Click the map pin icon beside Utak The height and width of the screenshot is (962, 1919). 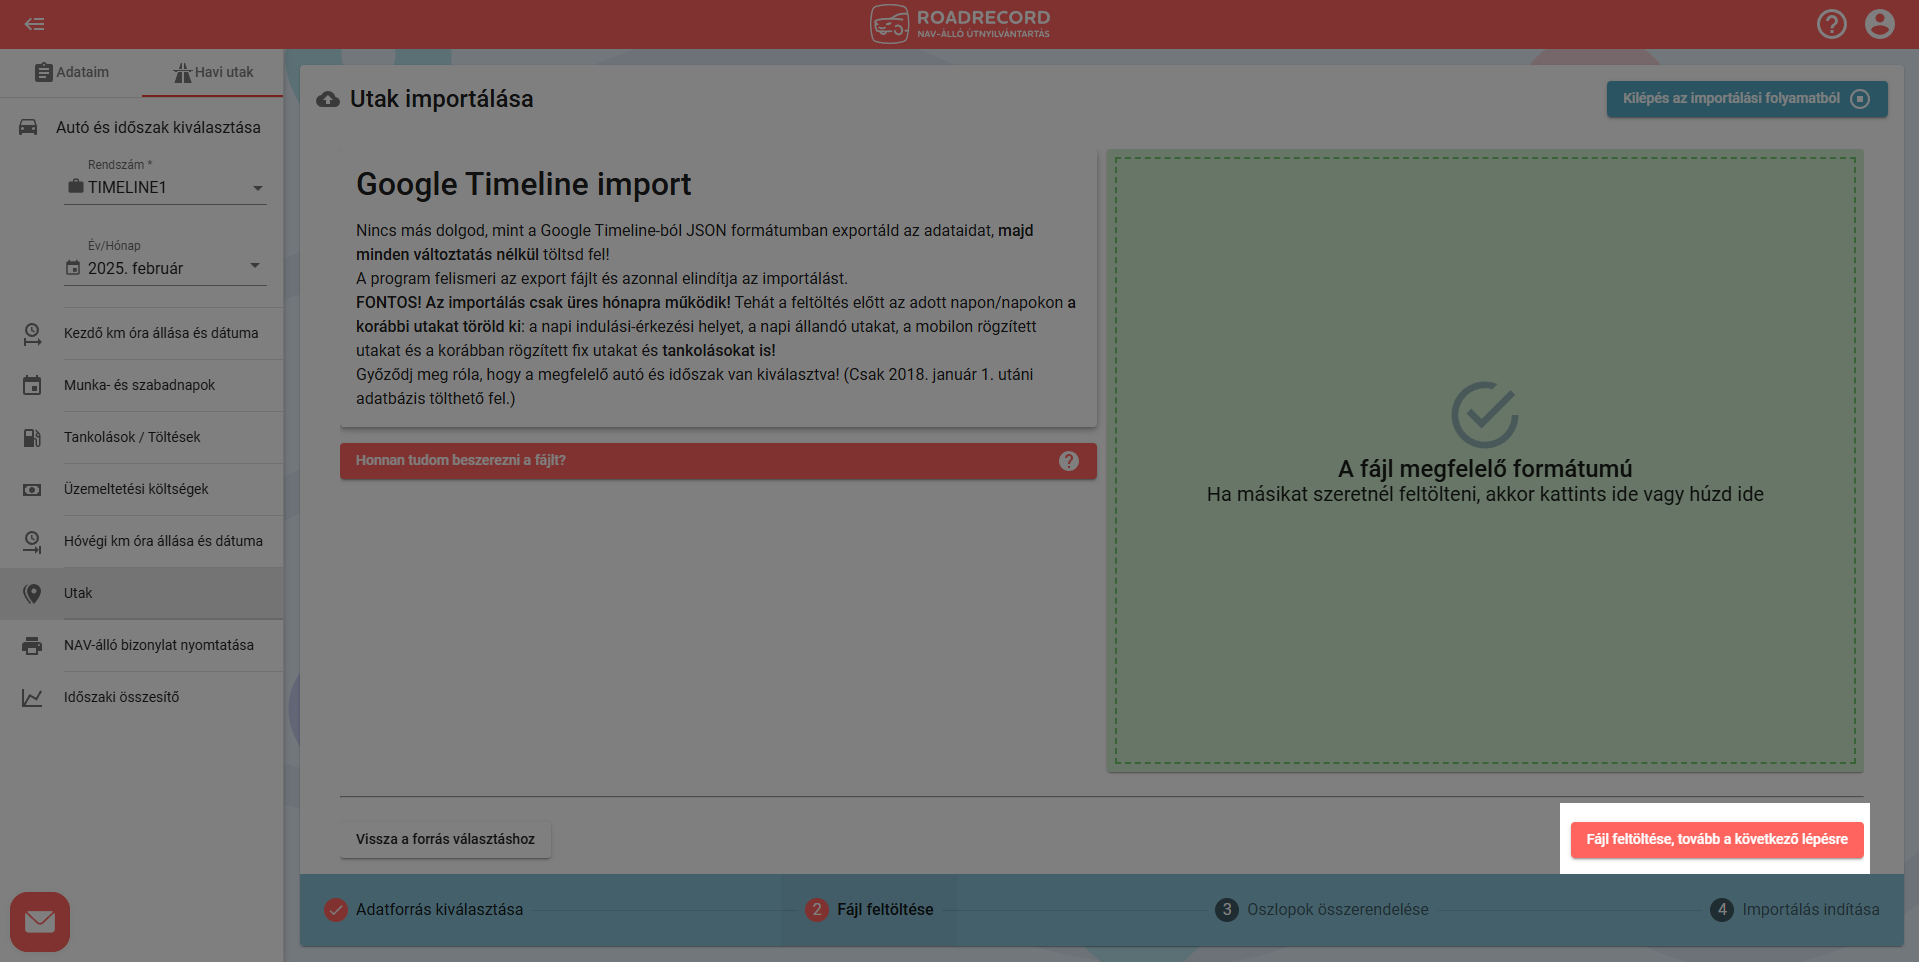pyautogui.click(x=32, y=594)
